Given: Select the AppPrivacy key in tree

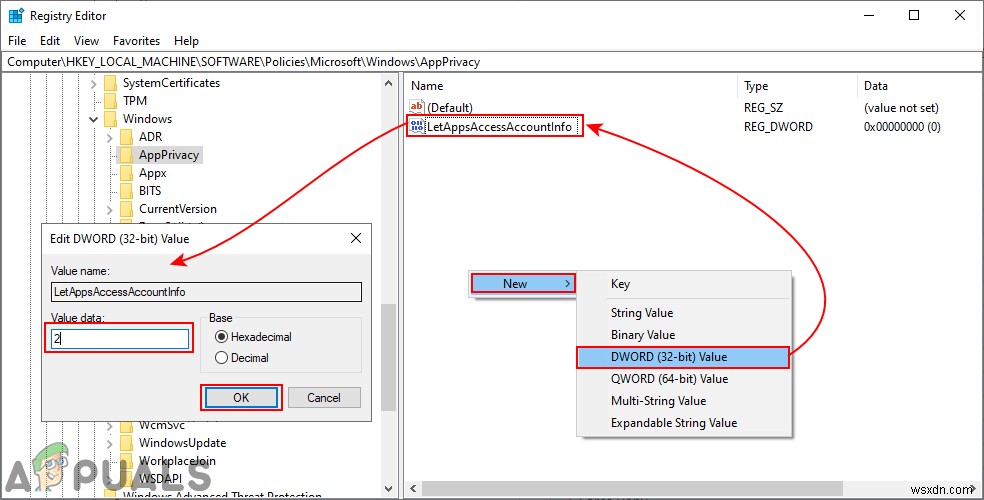Looking at the screenshot, I should click(x=169, y=155).
